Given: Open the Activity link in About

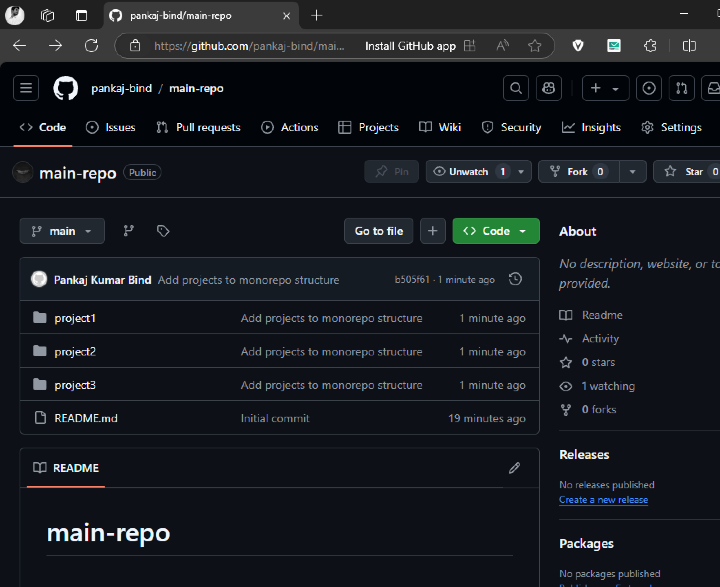Looking at the screenshot, I should coord(589,339).
